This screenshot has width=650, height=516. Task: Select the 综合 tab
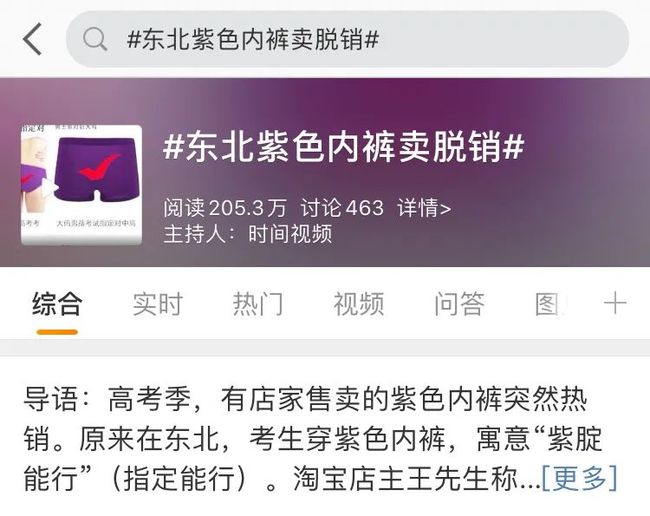pos(57,304)
